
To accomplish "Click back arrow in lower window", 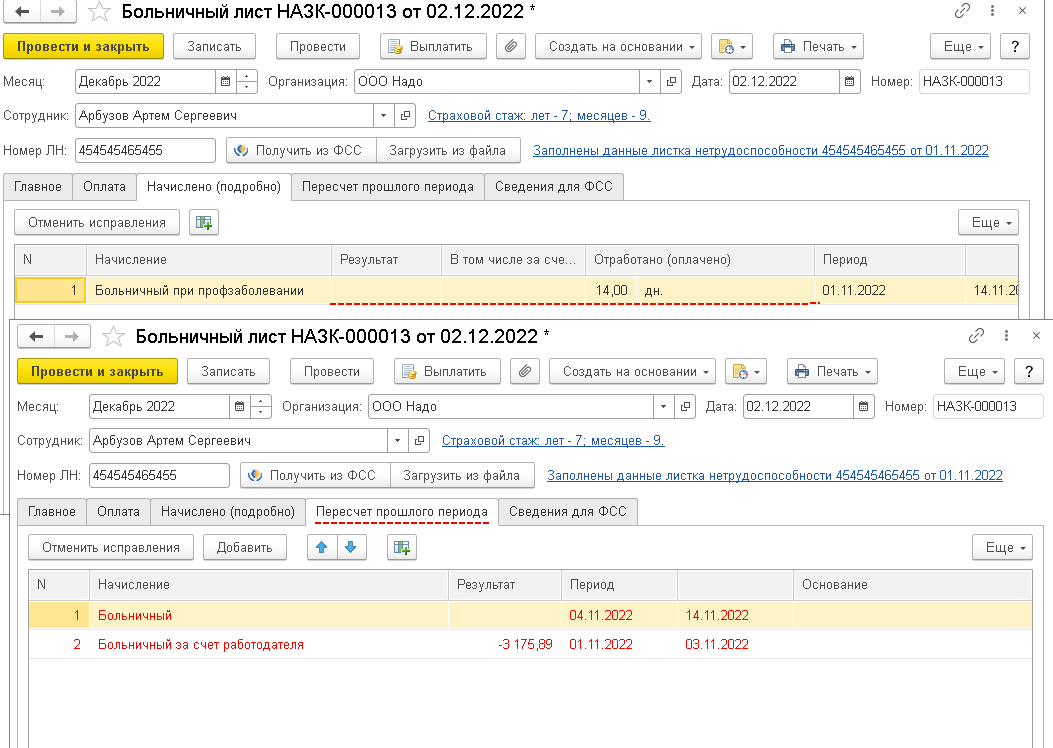I will point(38,336).
